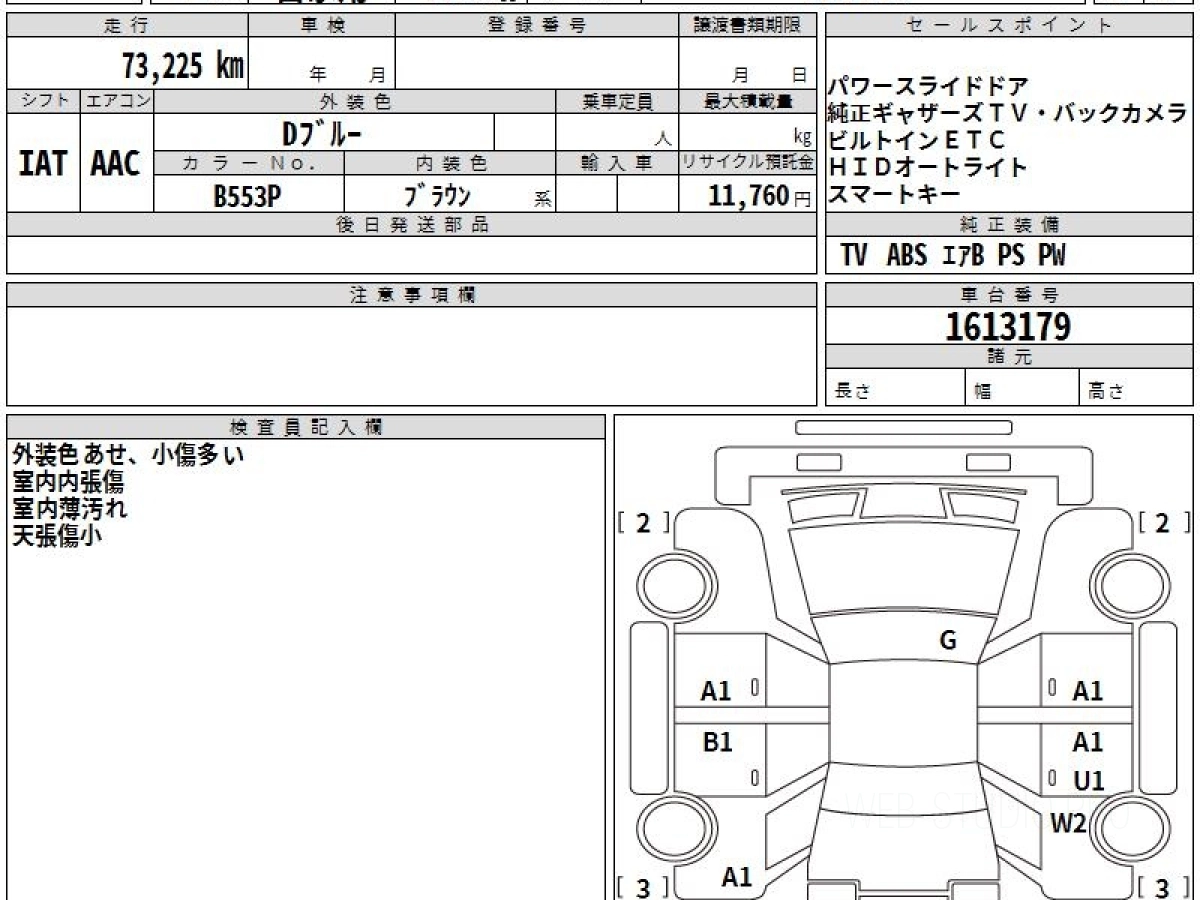Click the 高さ dimension label
The image size is (1200, 900).
(x=1107, y=392)
